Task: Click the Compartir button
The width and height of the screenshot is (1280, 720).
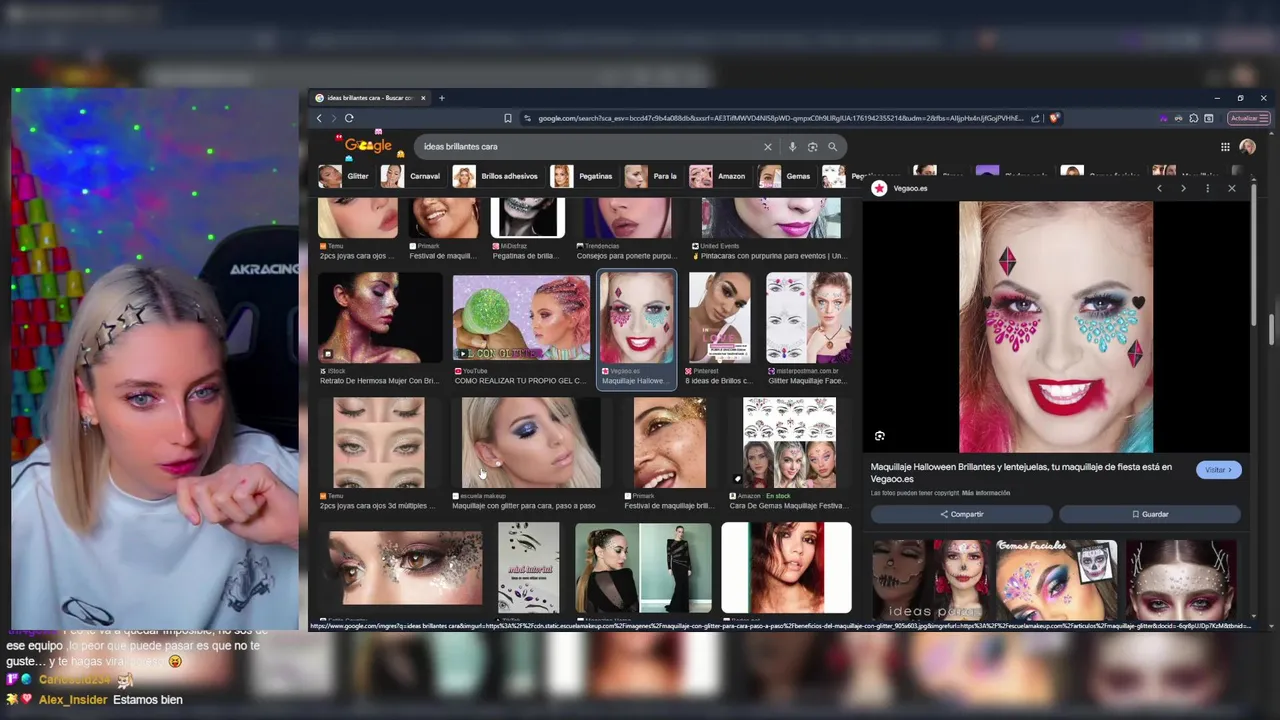Action: click(x=961, y=514)
